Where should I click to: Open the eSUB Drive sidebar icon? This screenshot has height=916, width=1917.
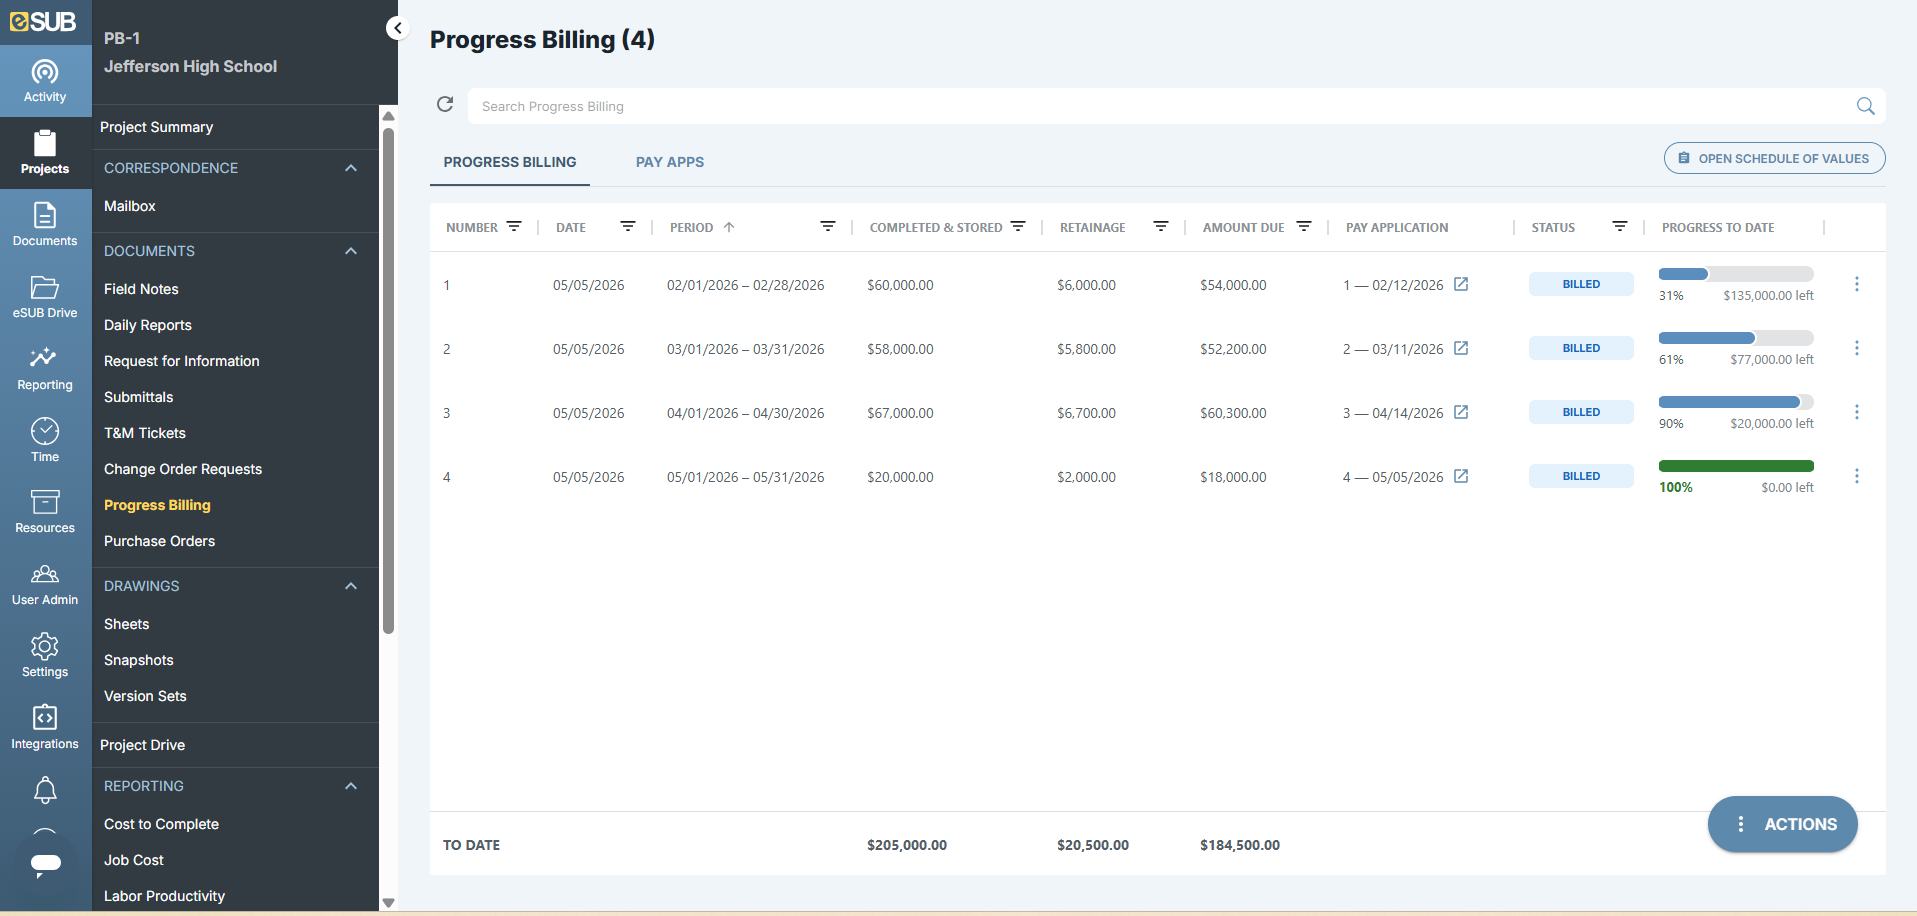(x=45, y=297)
